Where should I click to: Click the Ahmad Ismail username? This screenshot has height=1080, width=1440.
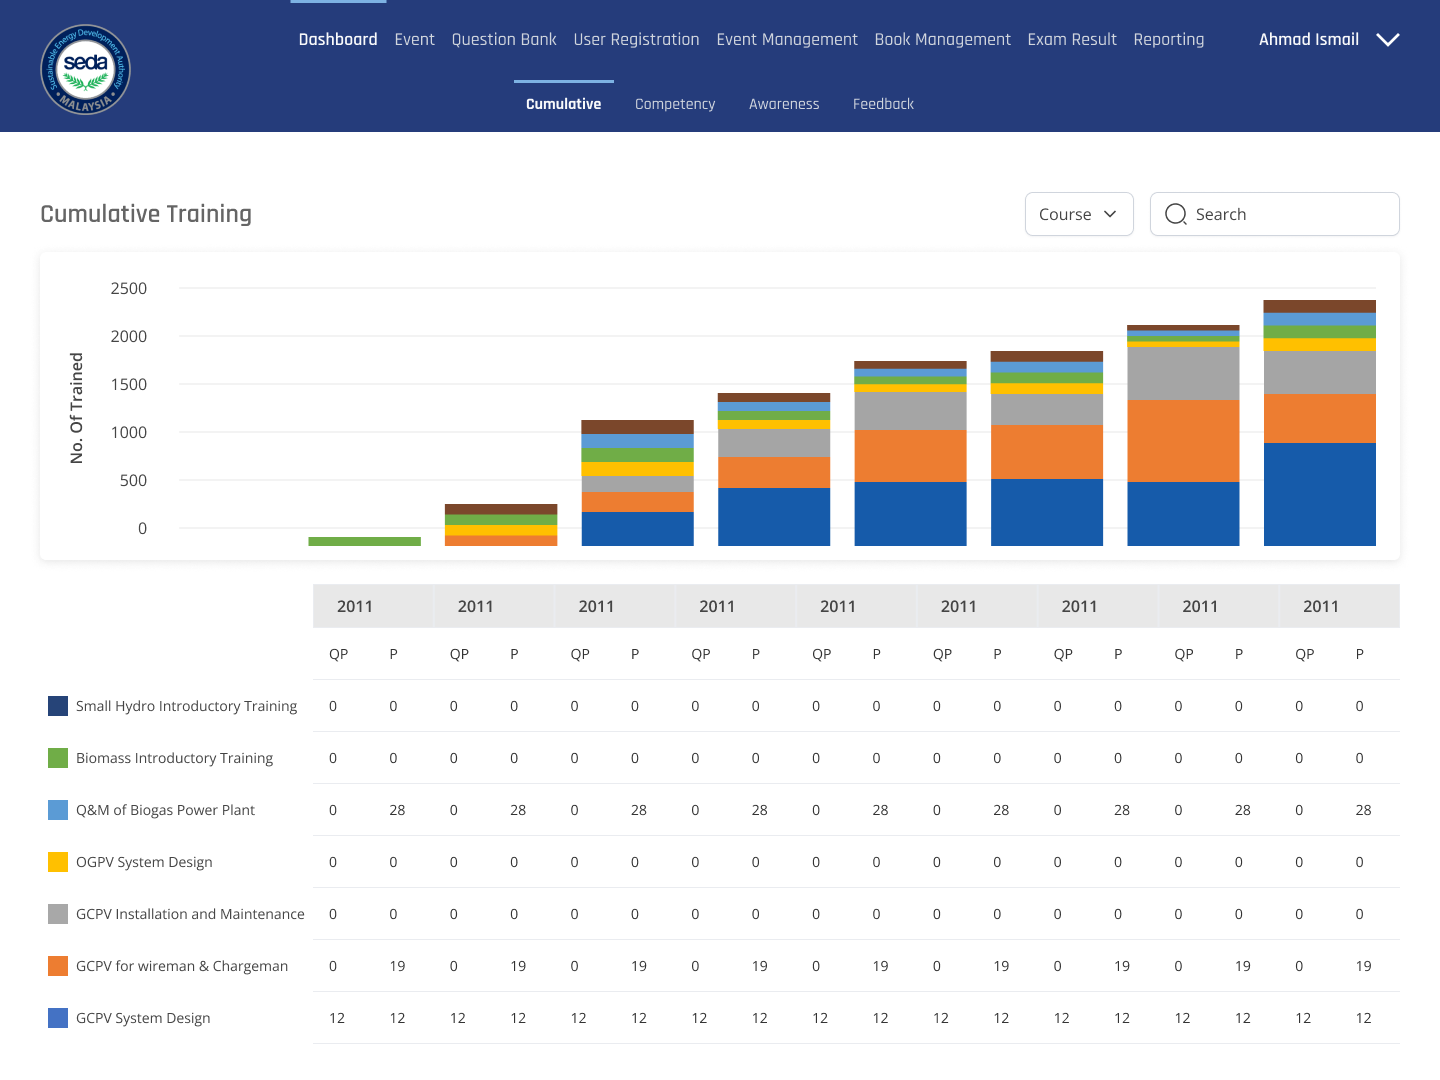[1308, 39]
